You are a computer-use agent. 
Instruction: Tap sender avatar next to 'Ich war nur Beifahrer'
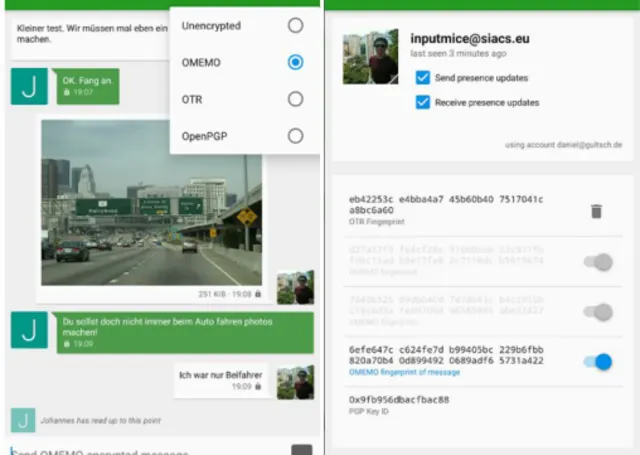click(296, 382)
